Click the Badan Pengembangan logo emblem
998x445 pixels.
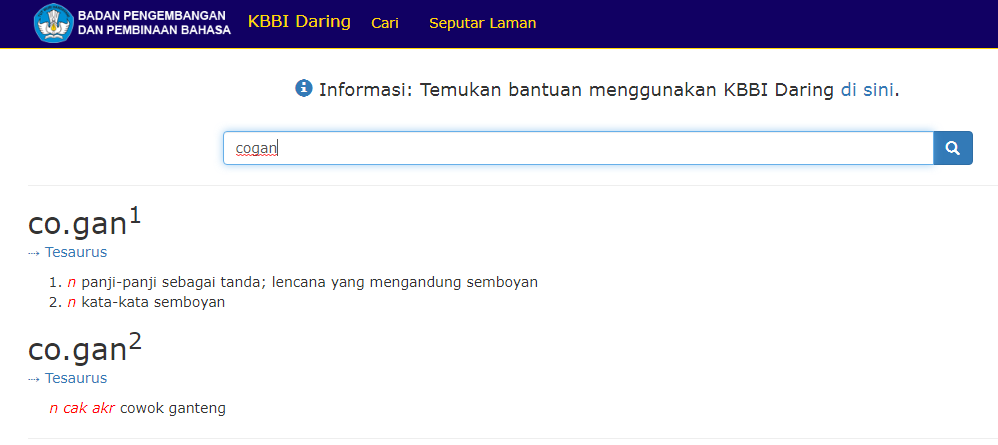coord(53,23)
